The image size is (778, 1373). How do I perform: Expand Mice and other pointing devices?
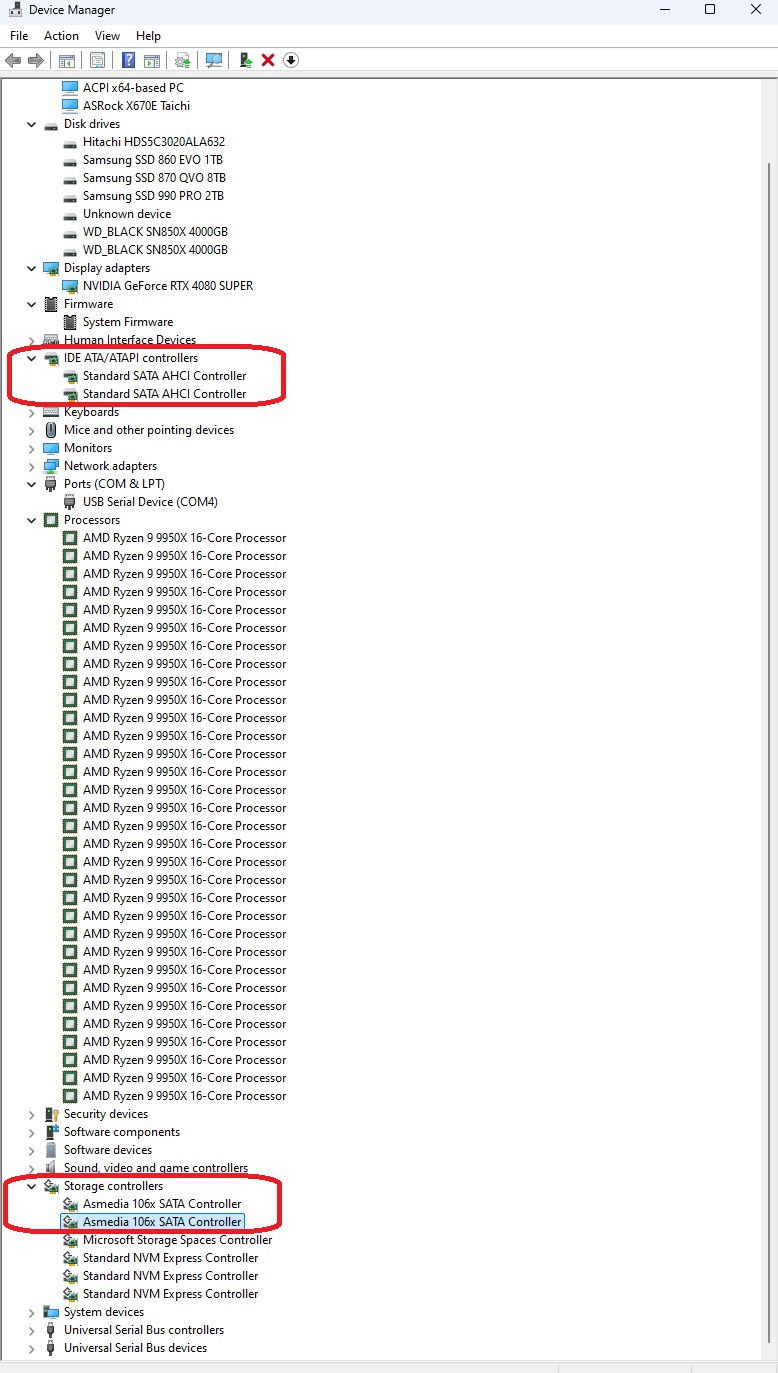(32, 430)
